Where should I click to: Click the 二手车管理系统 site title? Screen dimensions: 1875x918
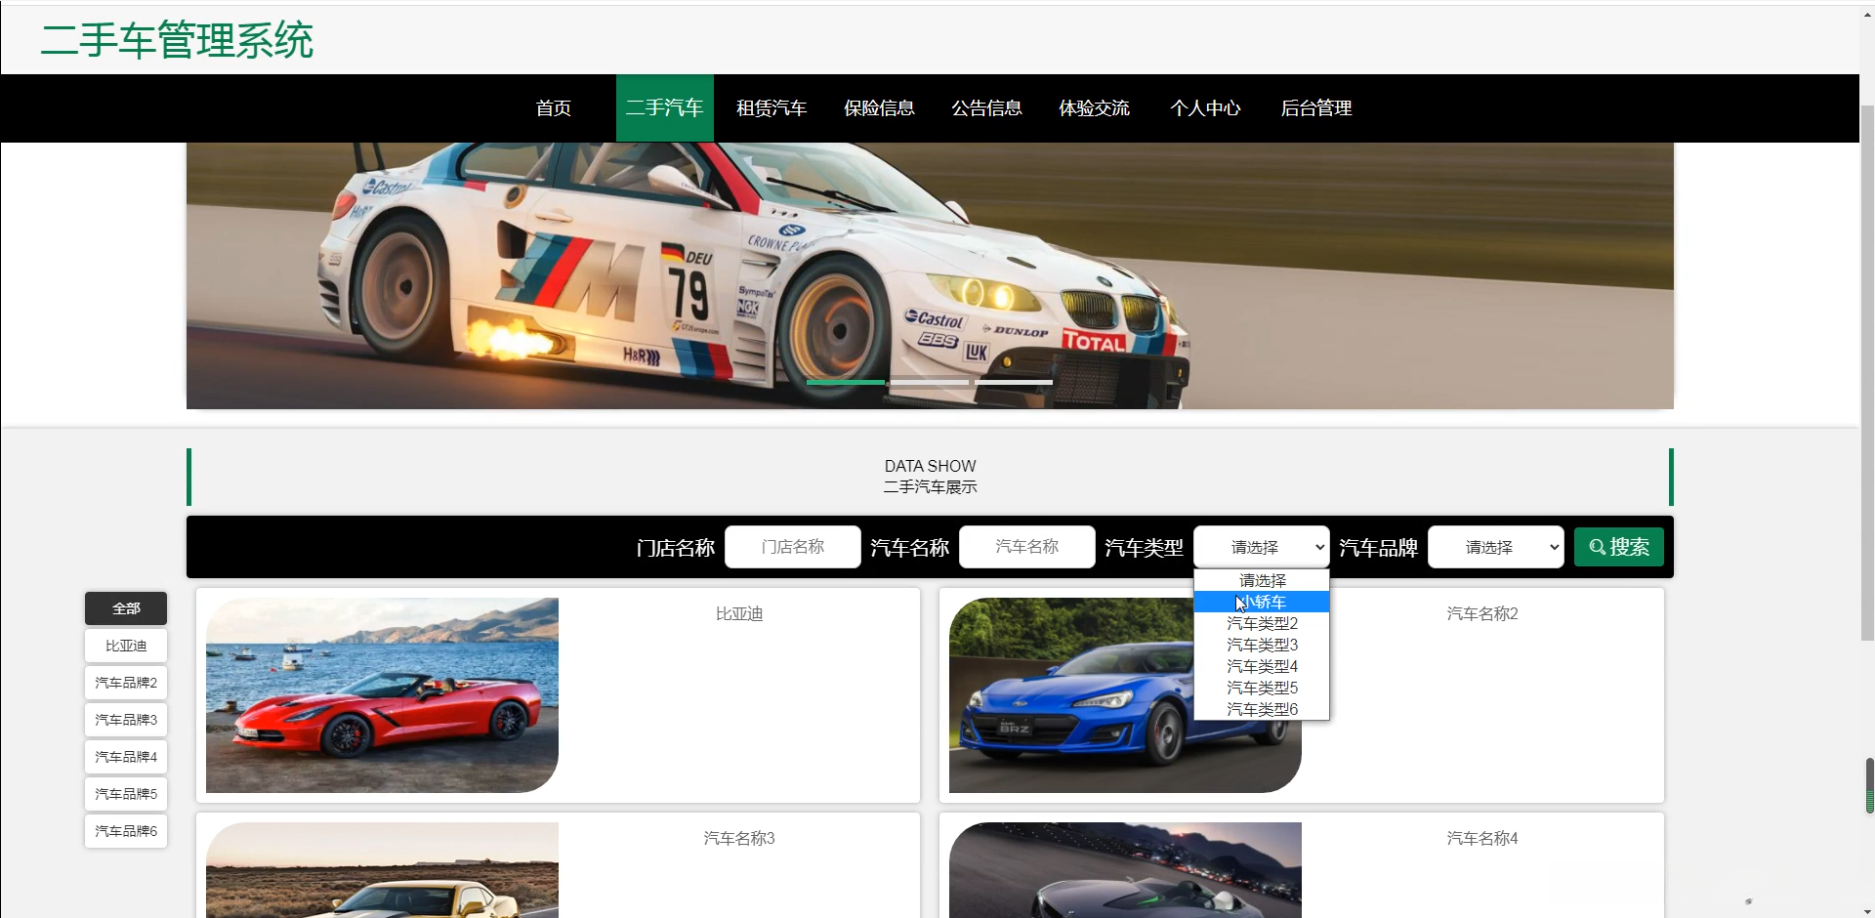(x=177, y=40)
